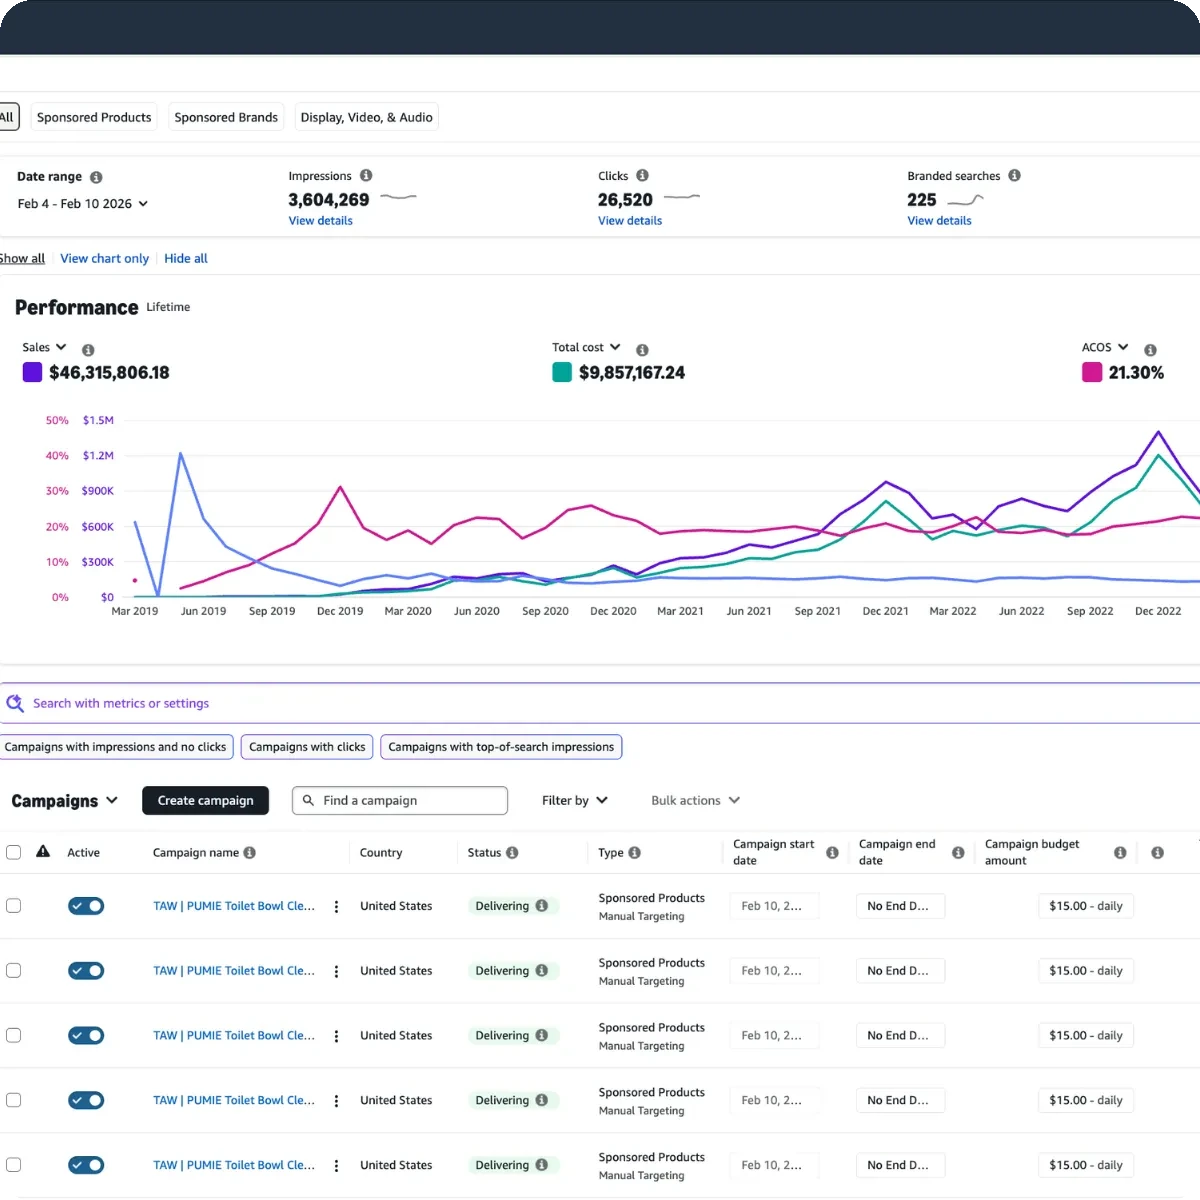Click the Campaign end date info icon

[958, 853]
